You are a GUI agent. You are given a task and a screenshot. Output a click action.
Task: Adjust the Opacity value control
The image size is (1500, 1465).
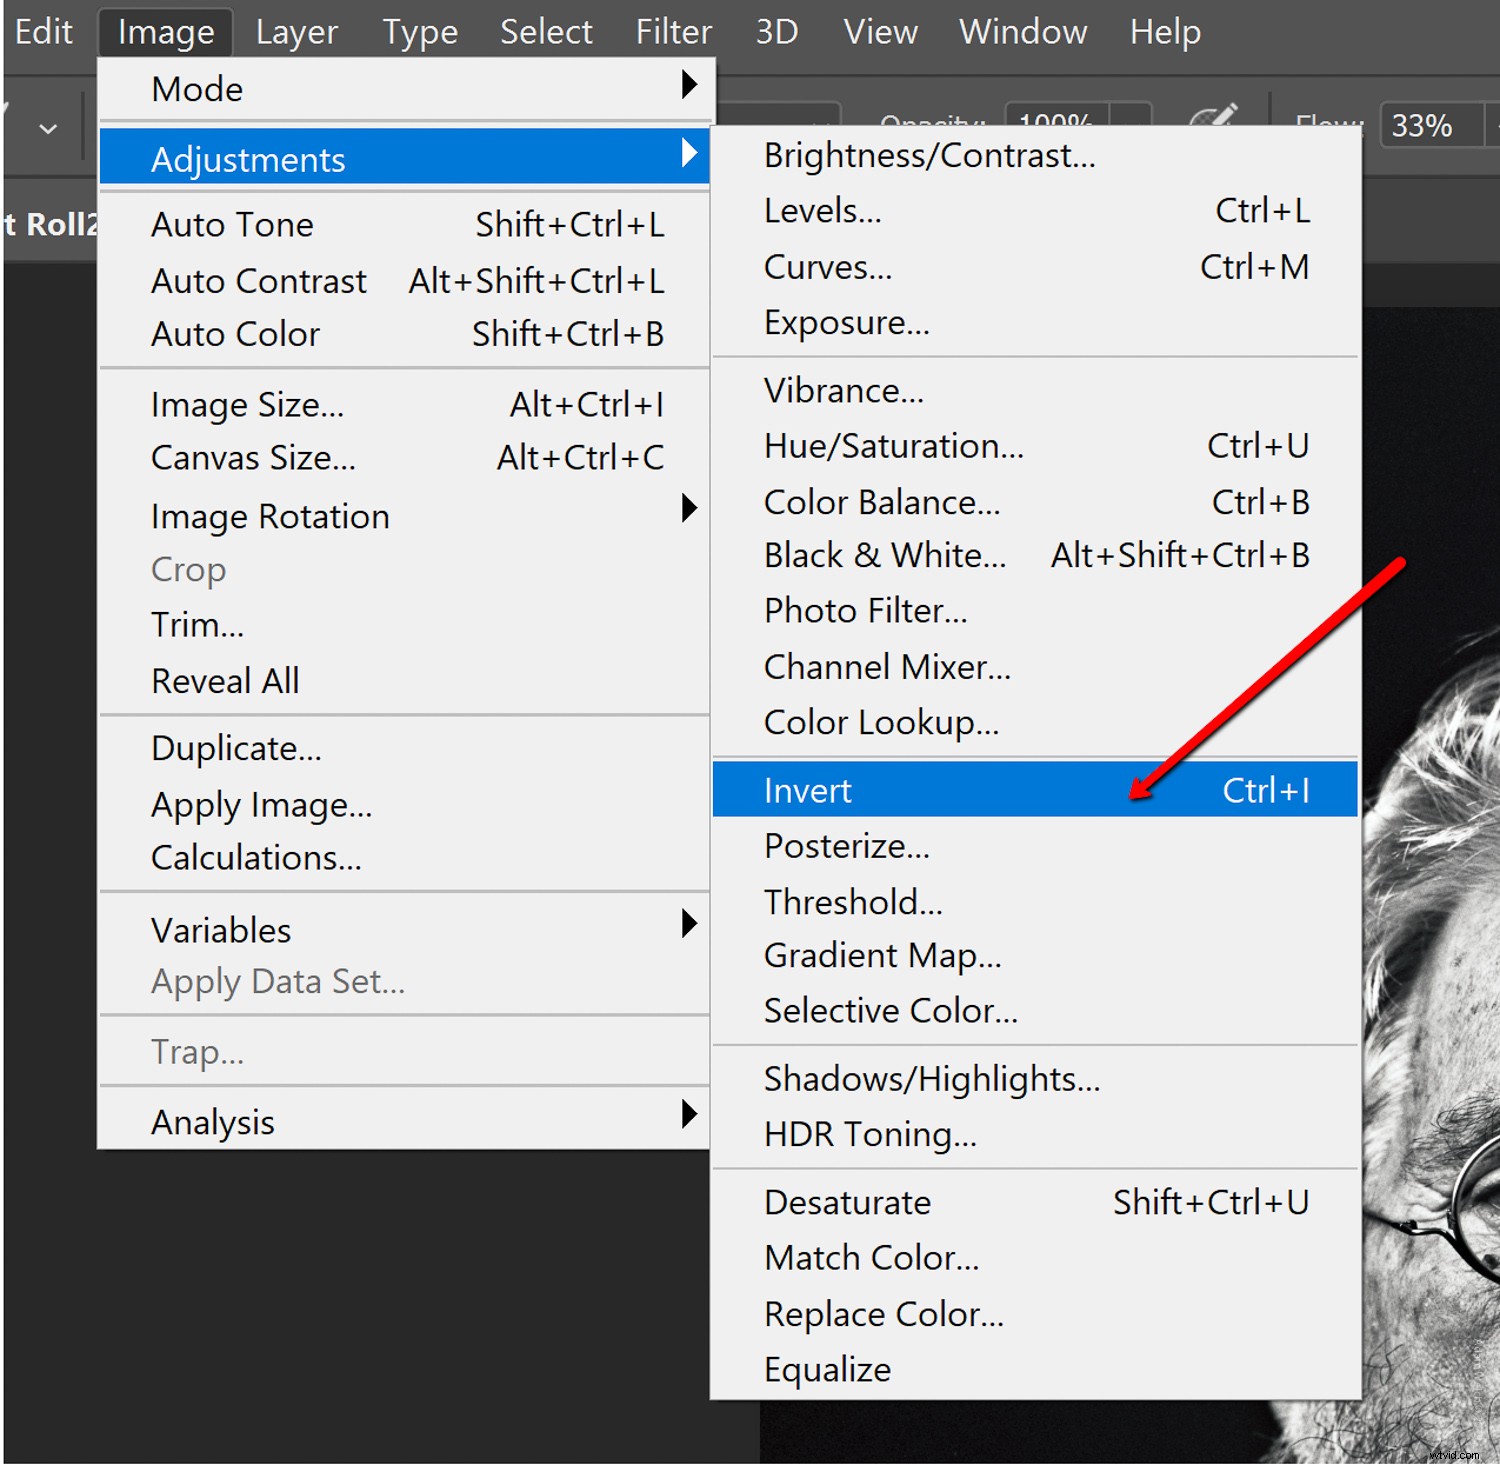[1055, 122]
